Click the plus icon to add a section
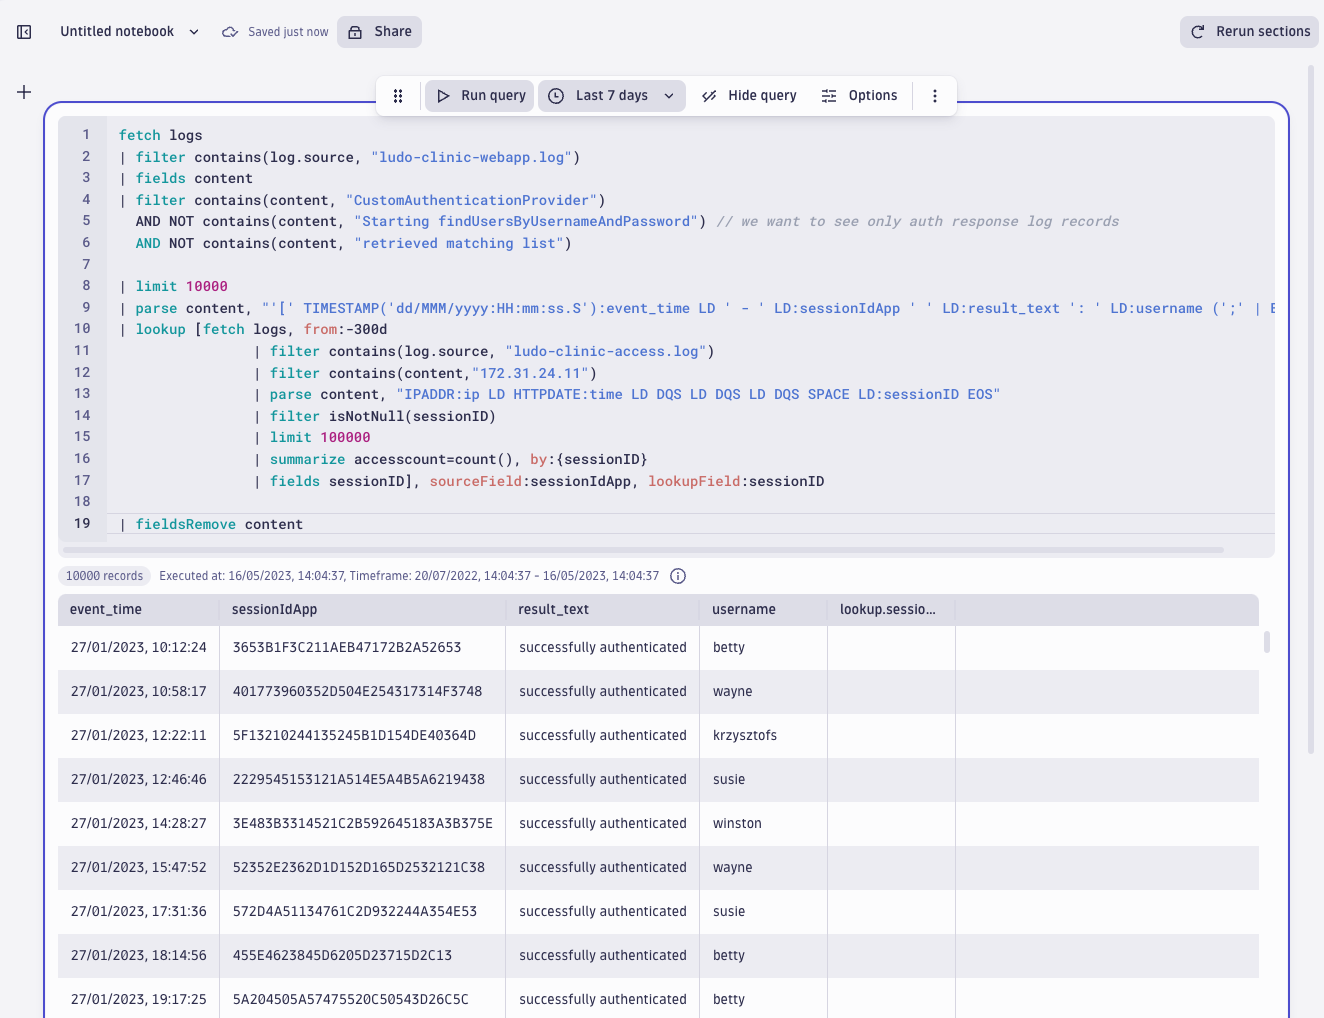Viewport: 1324px width, 1018px height. coord(24,92)
